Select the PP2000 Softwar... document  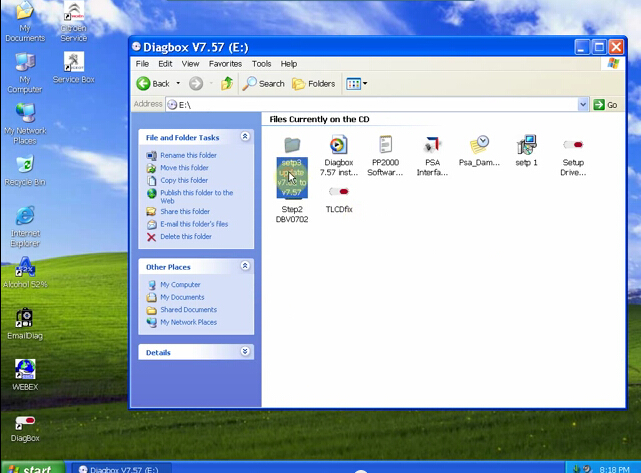coord(385,156)
